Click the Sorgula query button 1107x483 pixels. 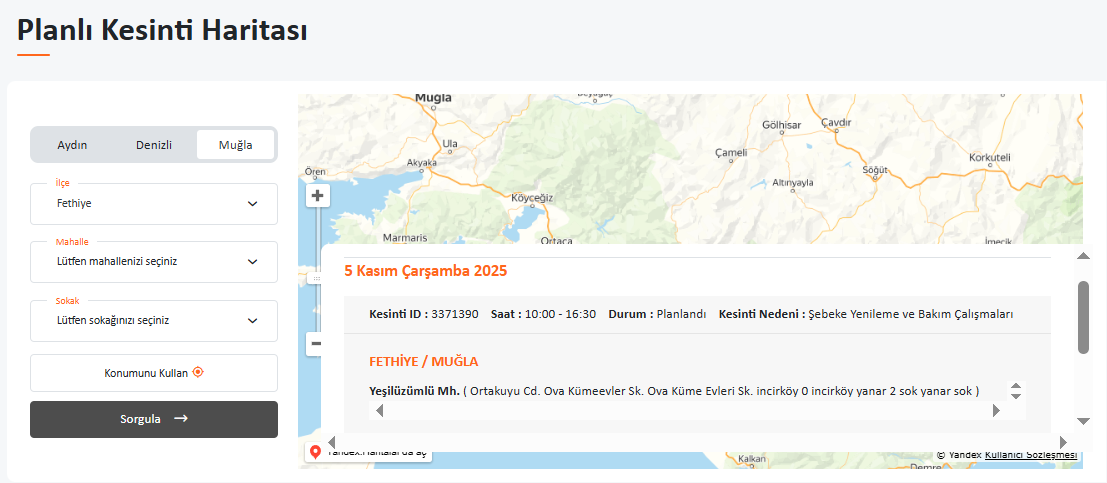pos(154,419)
